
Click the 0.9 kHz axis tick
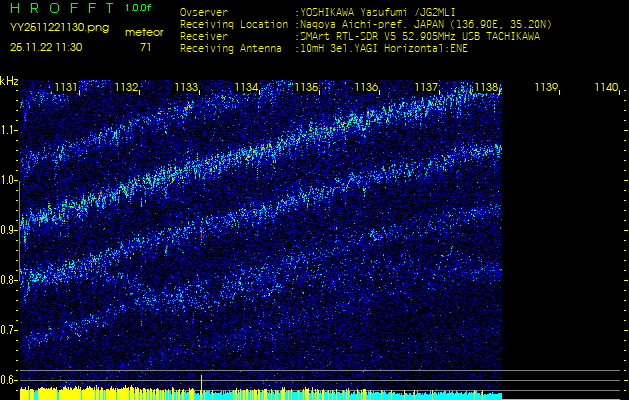tap(9, 230)
